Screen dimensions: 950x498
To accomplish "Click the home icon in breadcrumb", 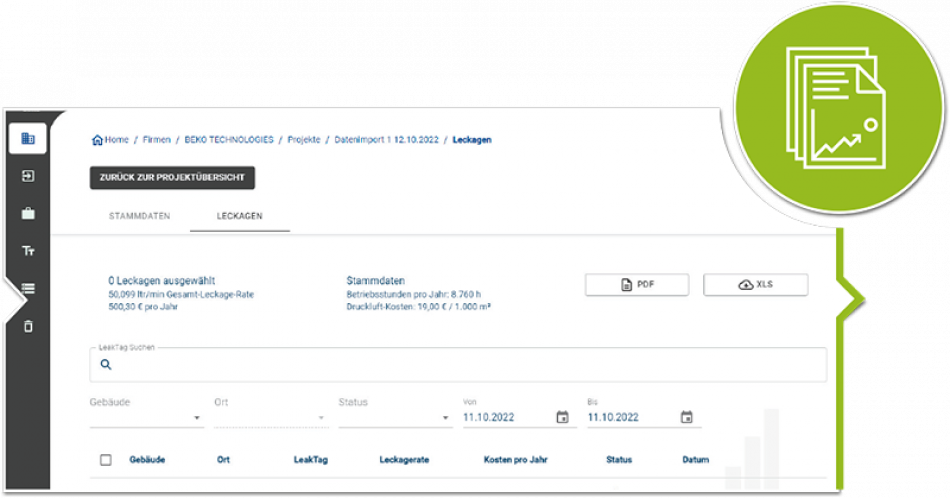I will 97,140.
